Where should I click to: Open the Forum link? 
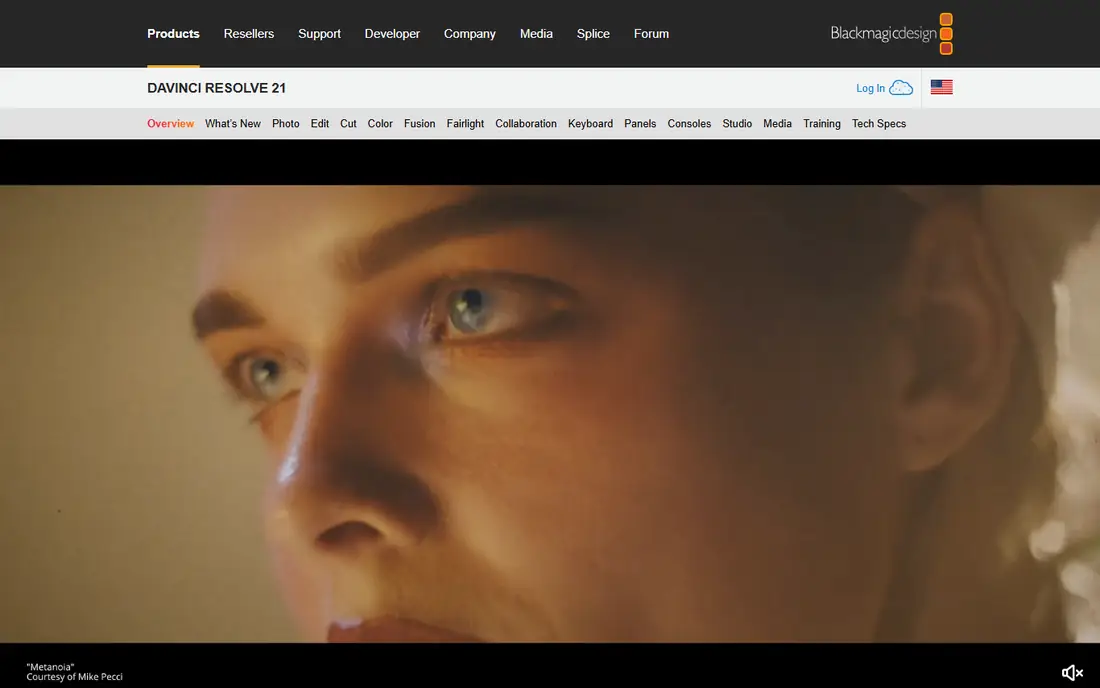(651, 34)
